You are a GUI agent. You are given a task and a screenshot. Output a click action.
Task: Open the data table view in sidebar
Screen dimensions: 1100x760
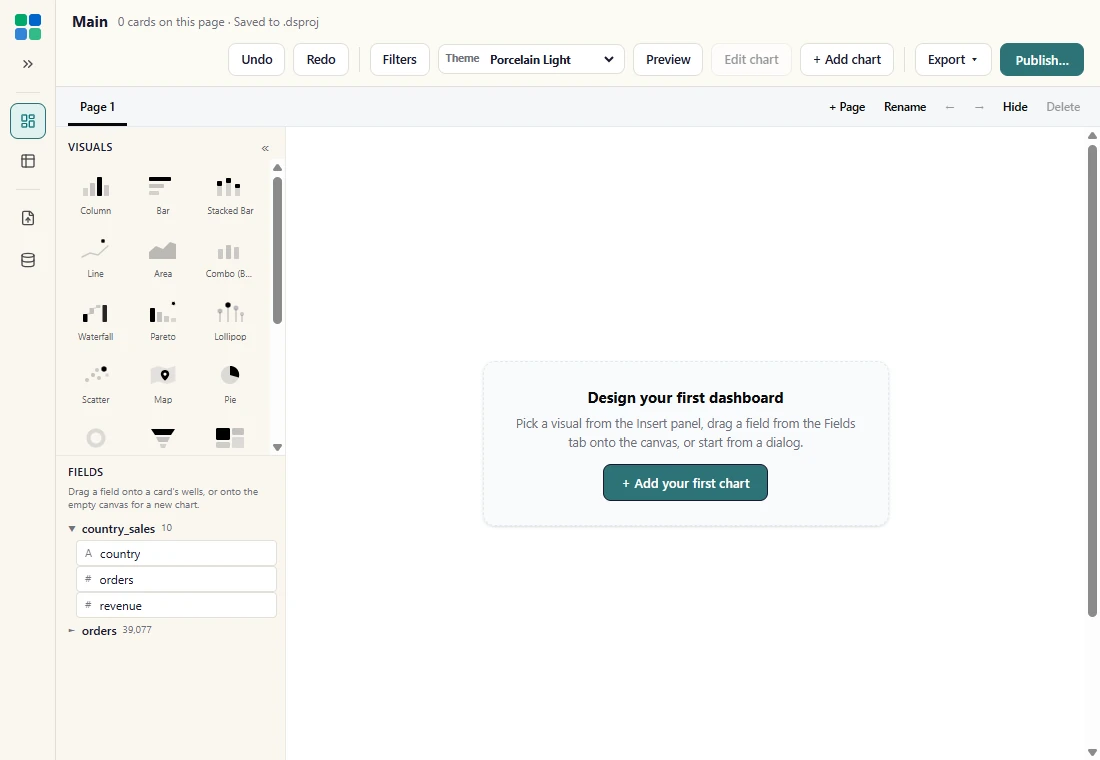(28, 161)
